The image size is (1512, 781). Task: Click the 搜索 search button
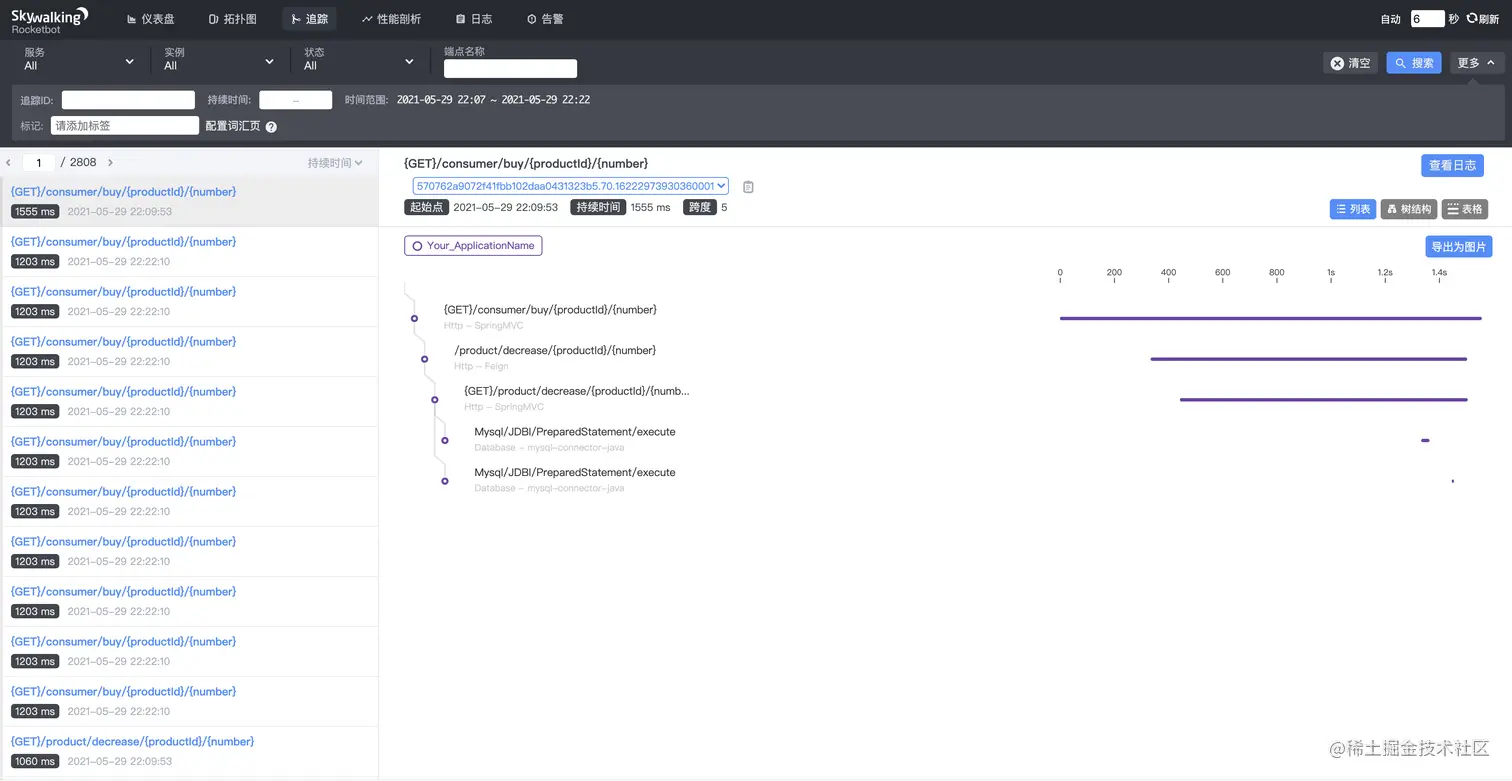[x=1413, y=63]
